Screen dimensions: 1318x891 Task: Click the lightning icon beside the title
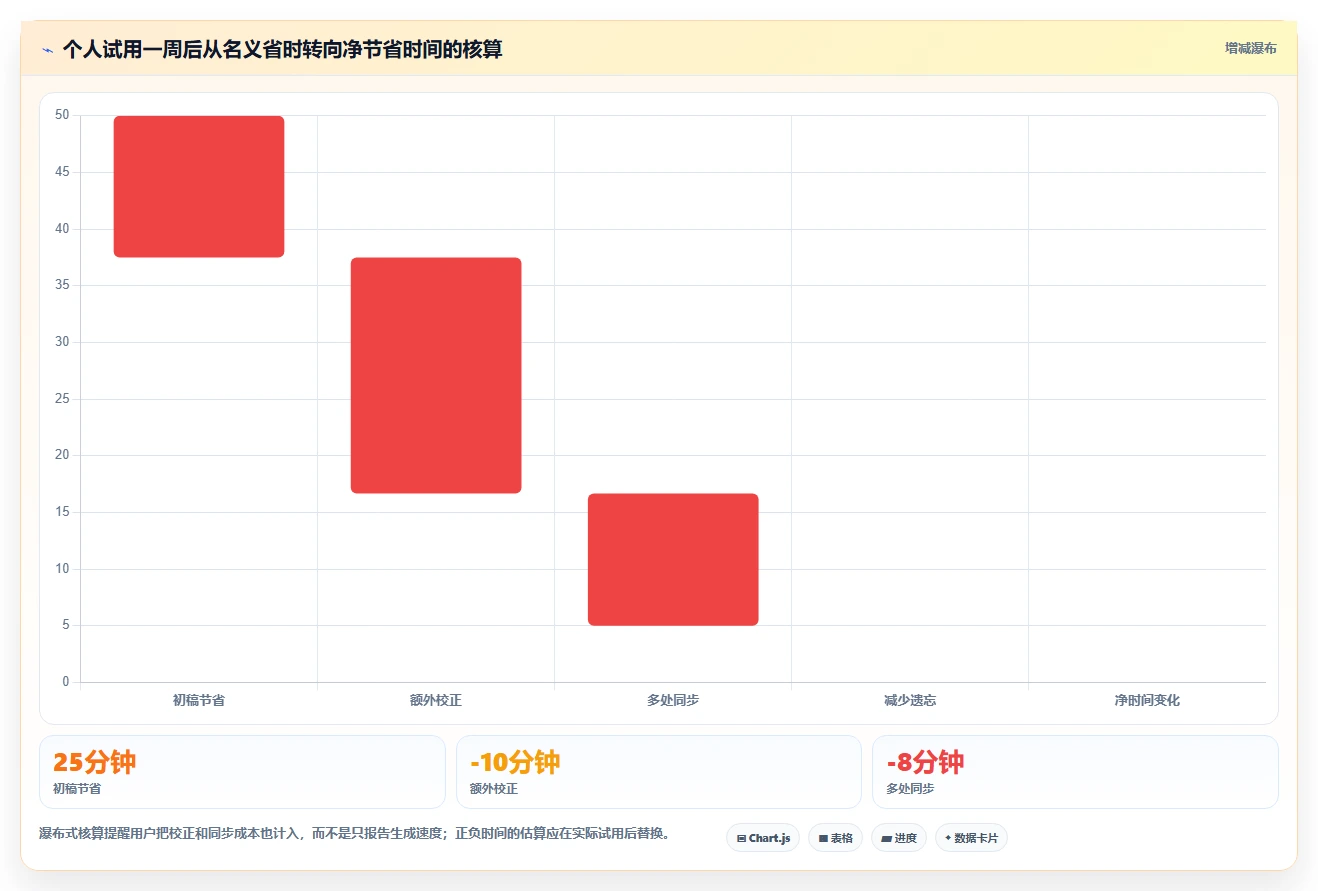point(47,49)
